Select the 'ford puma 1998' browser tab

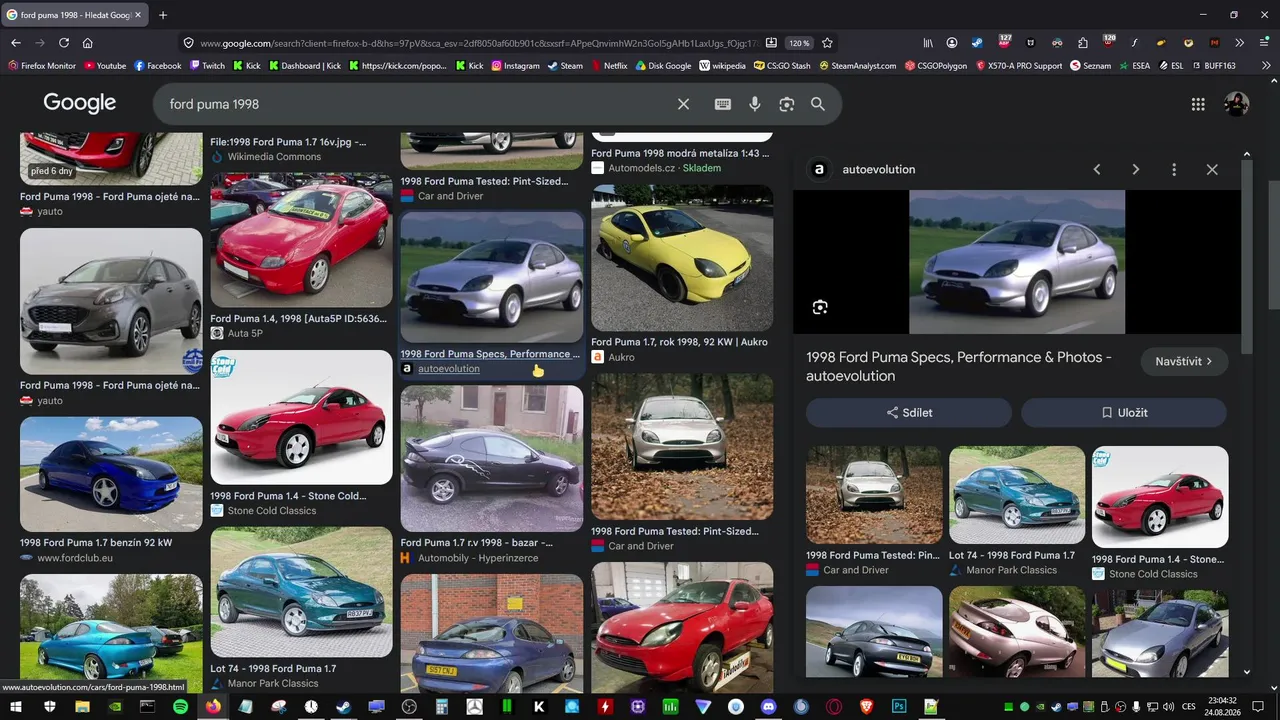click(76, 15)
